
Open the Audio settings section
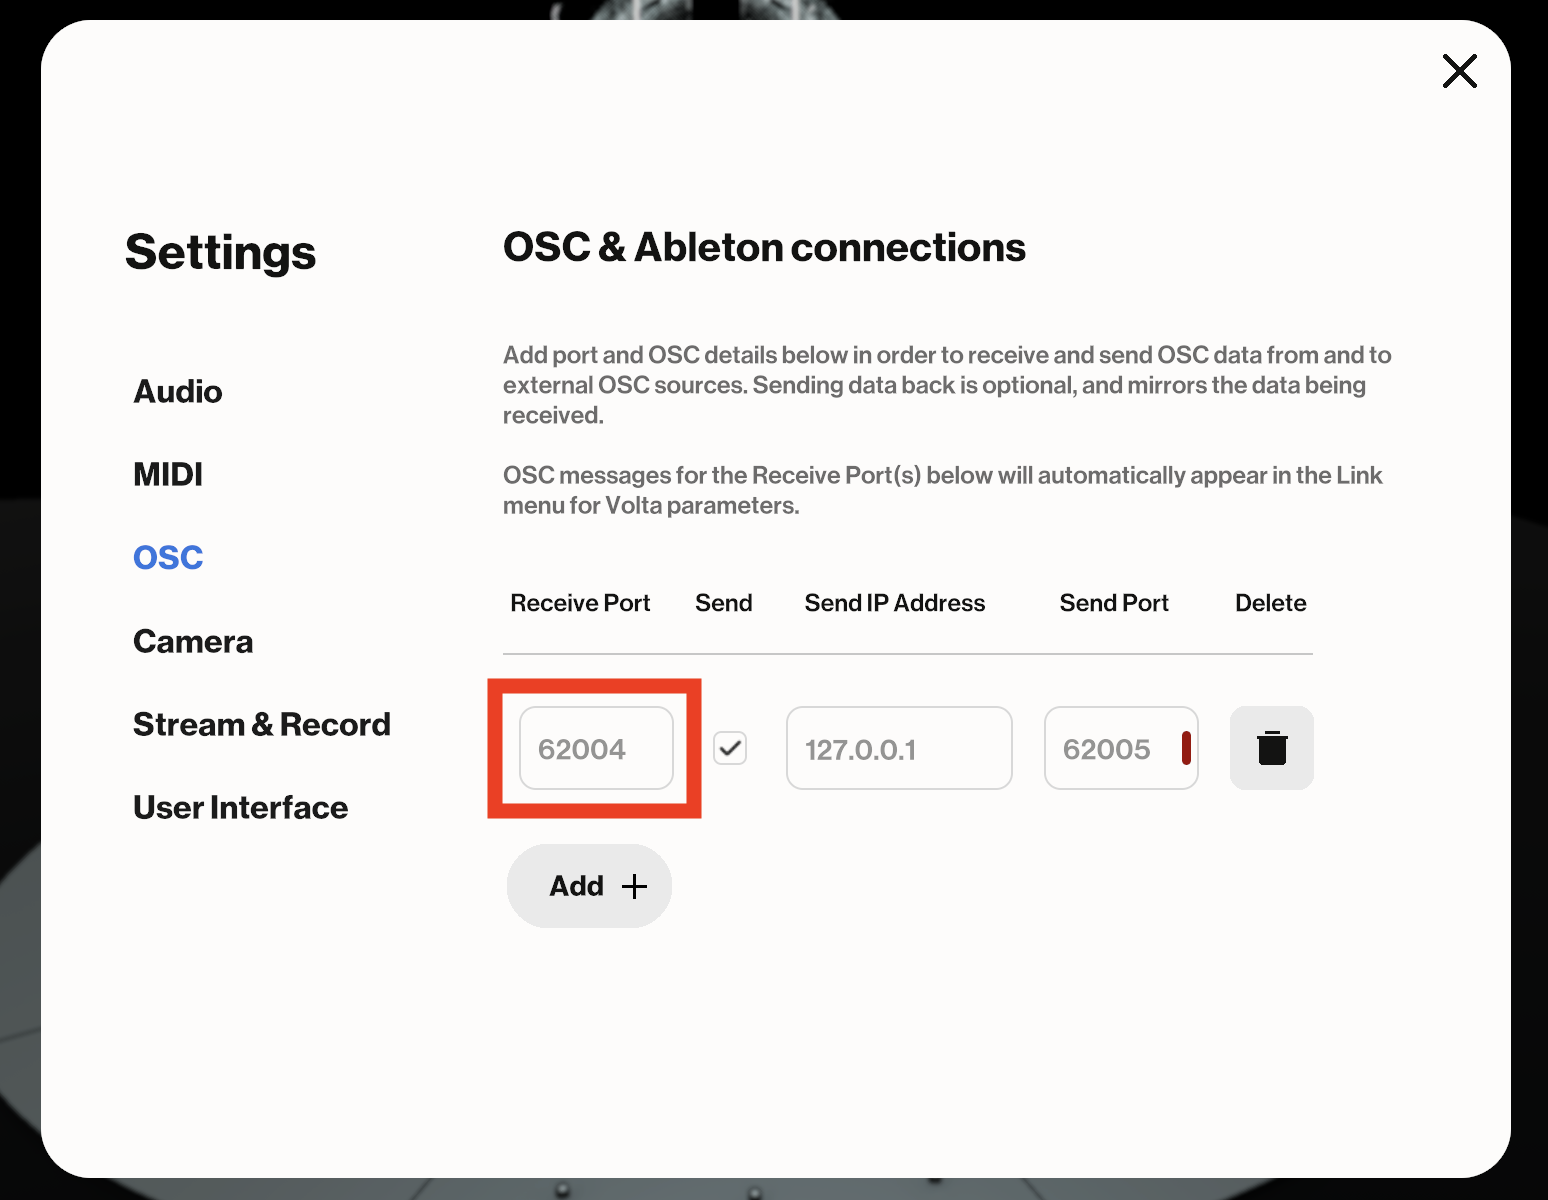pos(178,391)
